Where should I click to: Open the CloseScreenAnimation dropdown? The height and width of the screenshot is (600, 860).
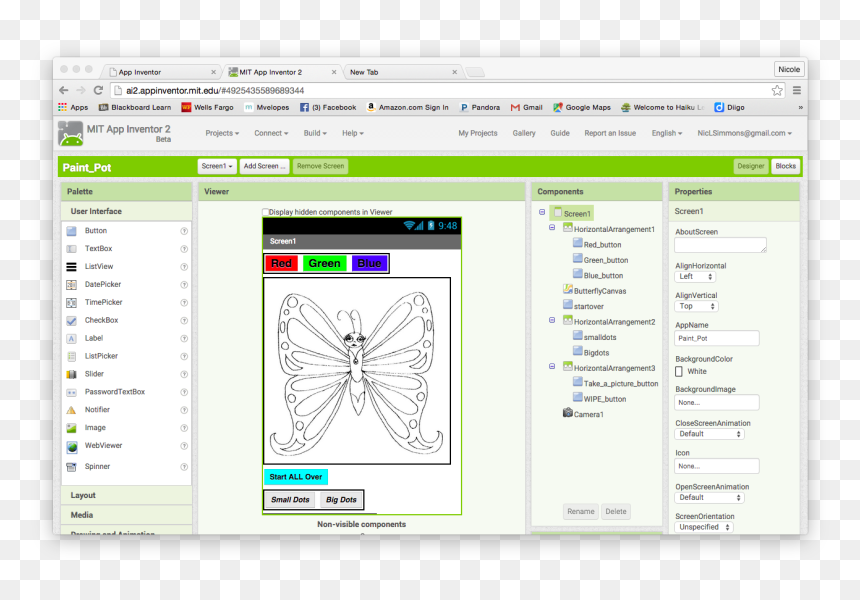coord(709,434)
